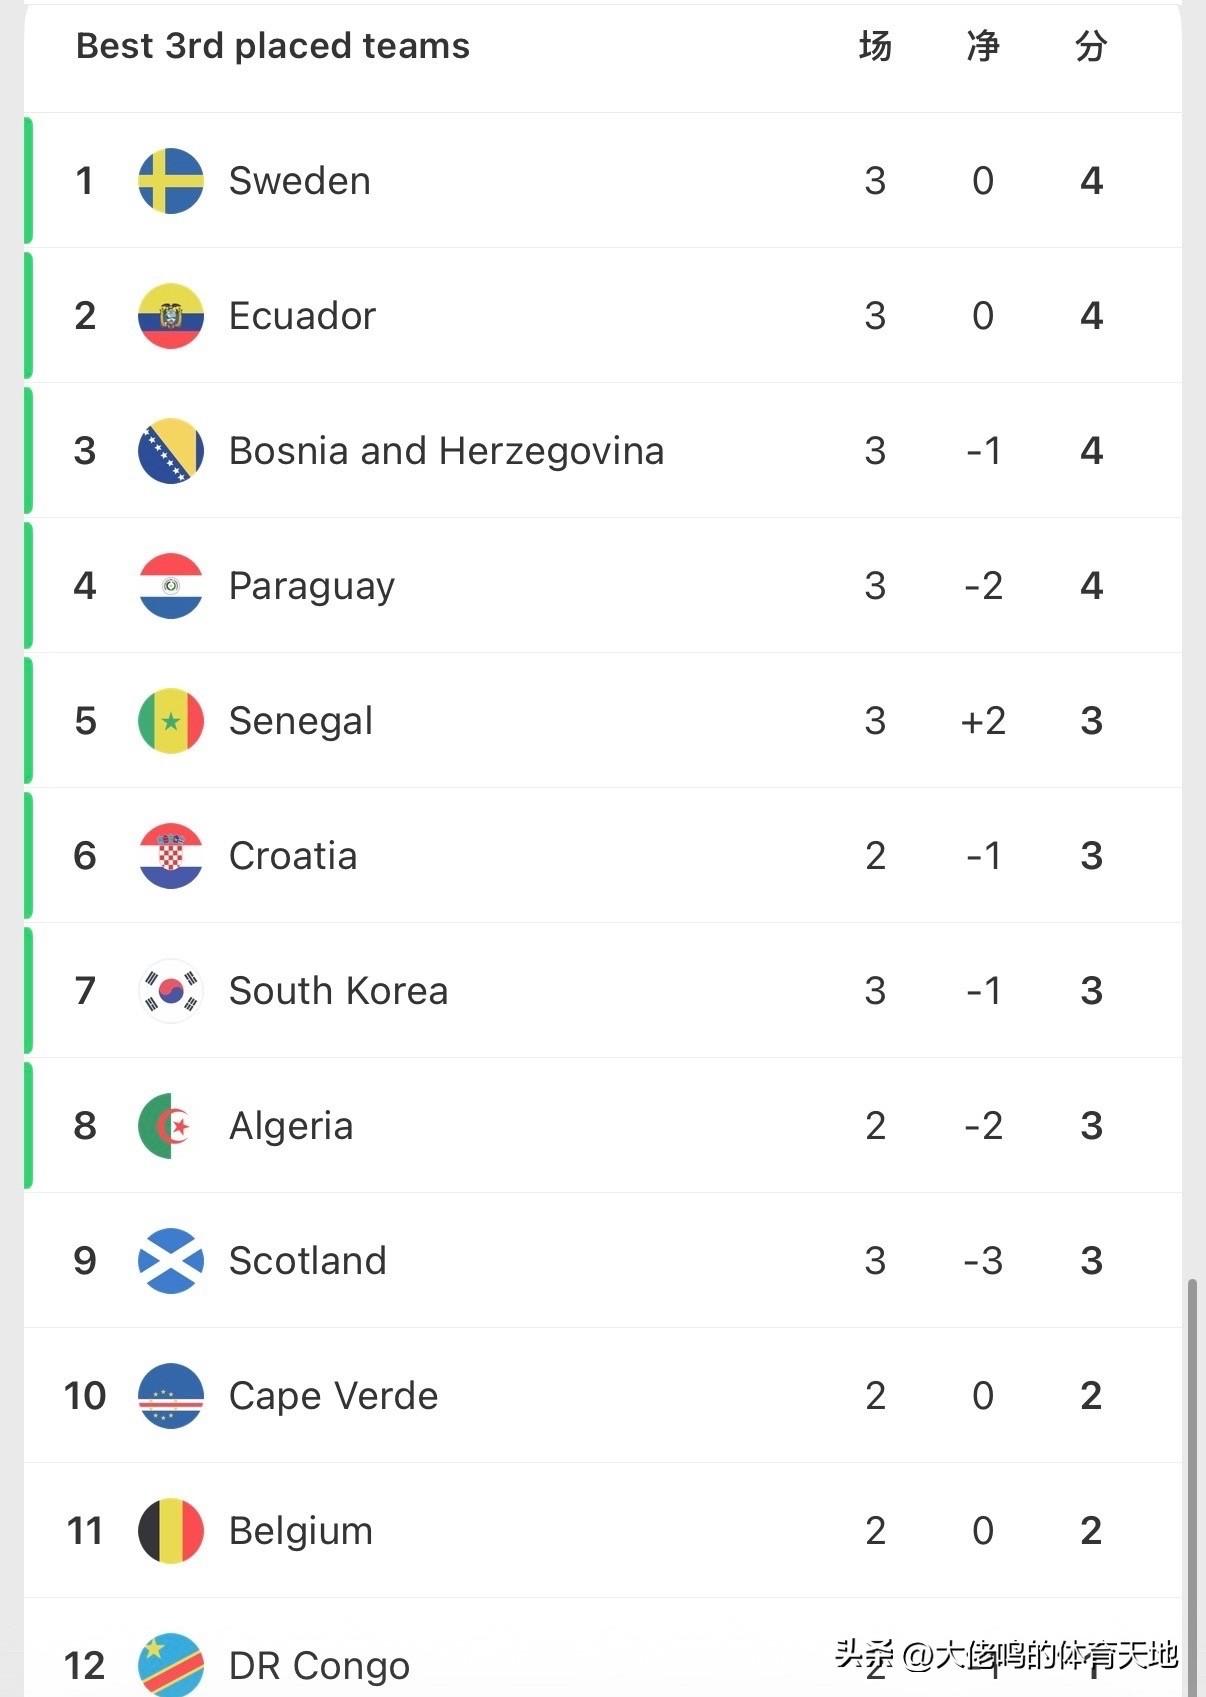The height and width of the screenshot is (1697, 1206).
Task: Select the Paraguay flag icon
Action: (x=171, y=586)
